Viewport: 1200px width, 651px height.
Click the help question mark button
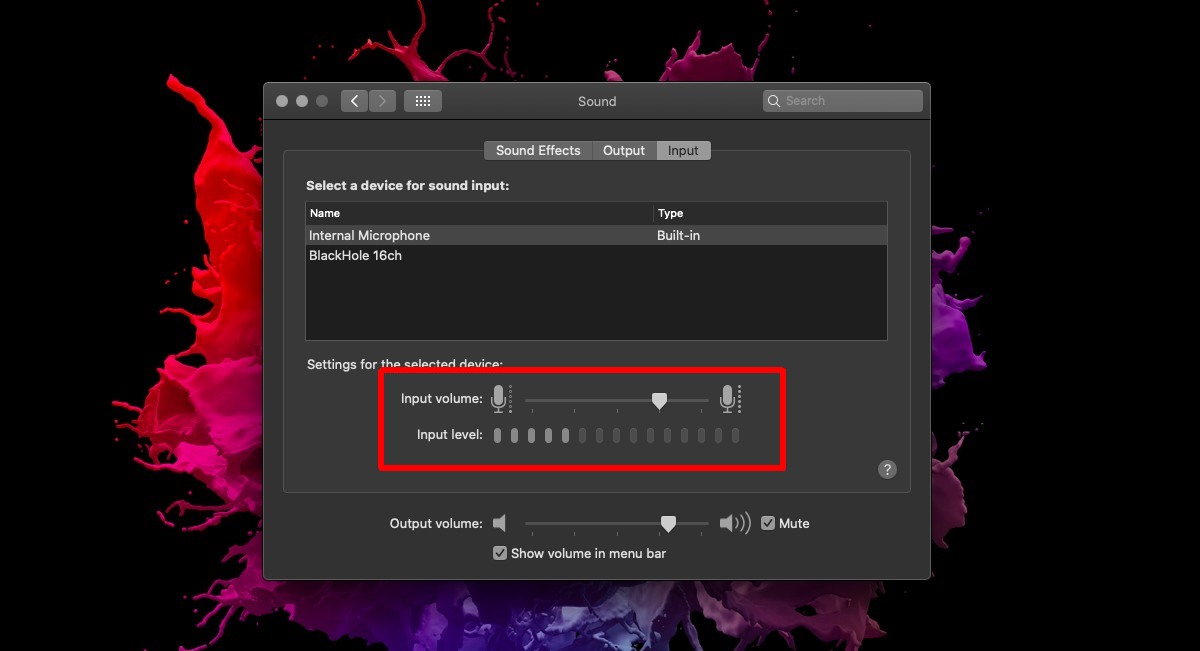tap(886, 470)
